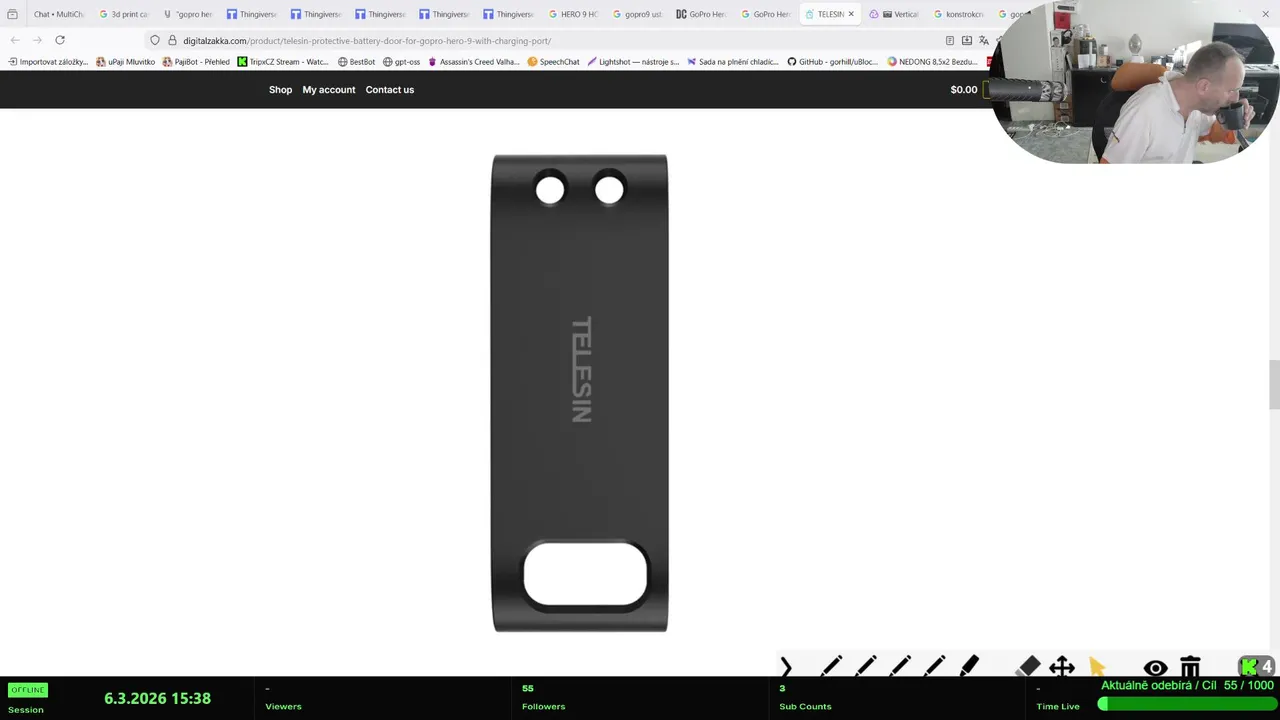Image resolution: width=1280 pixels, height=720 pixels.
Task: Open the BestBot bookmark
Action: tap(356, 62)
